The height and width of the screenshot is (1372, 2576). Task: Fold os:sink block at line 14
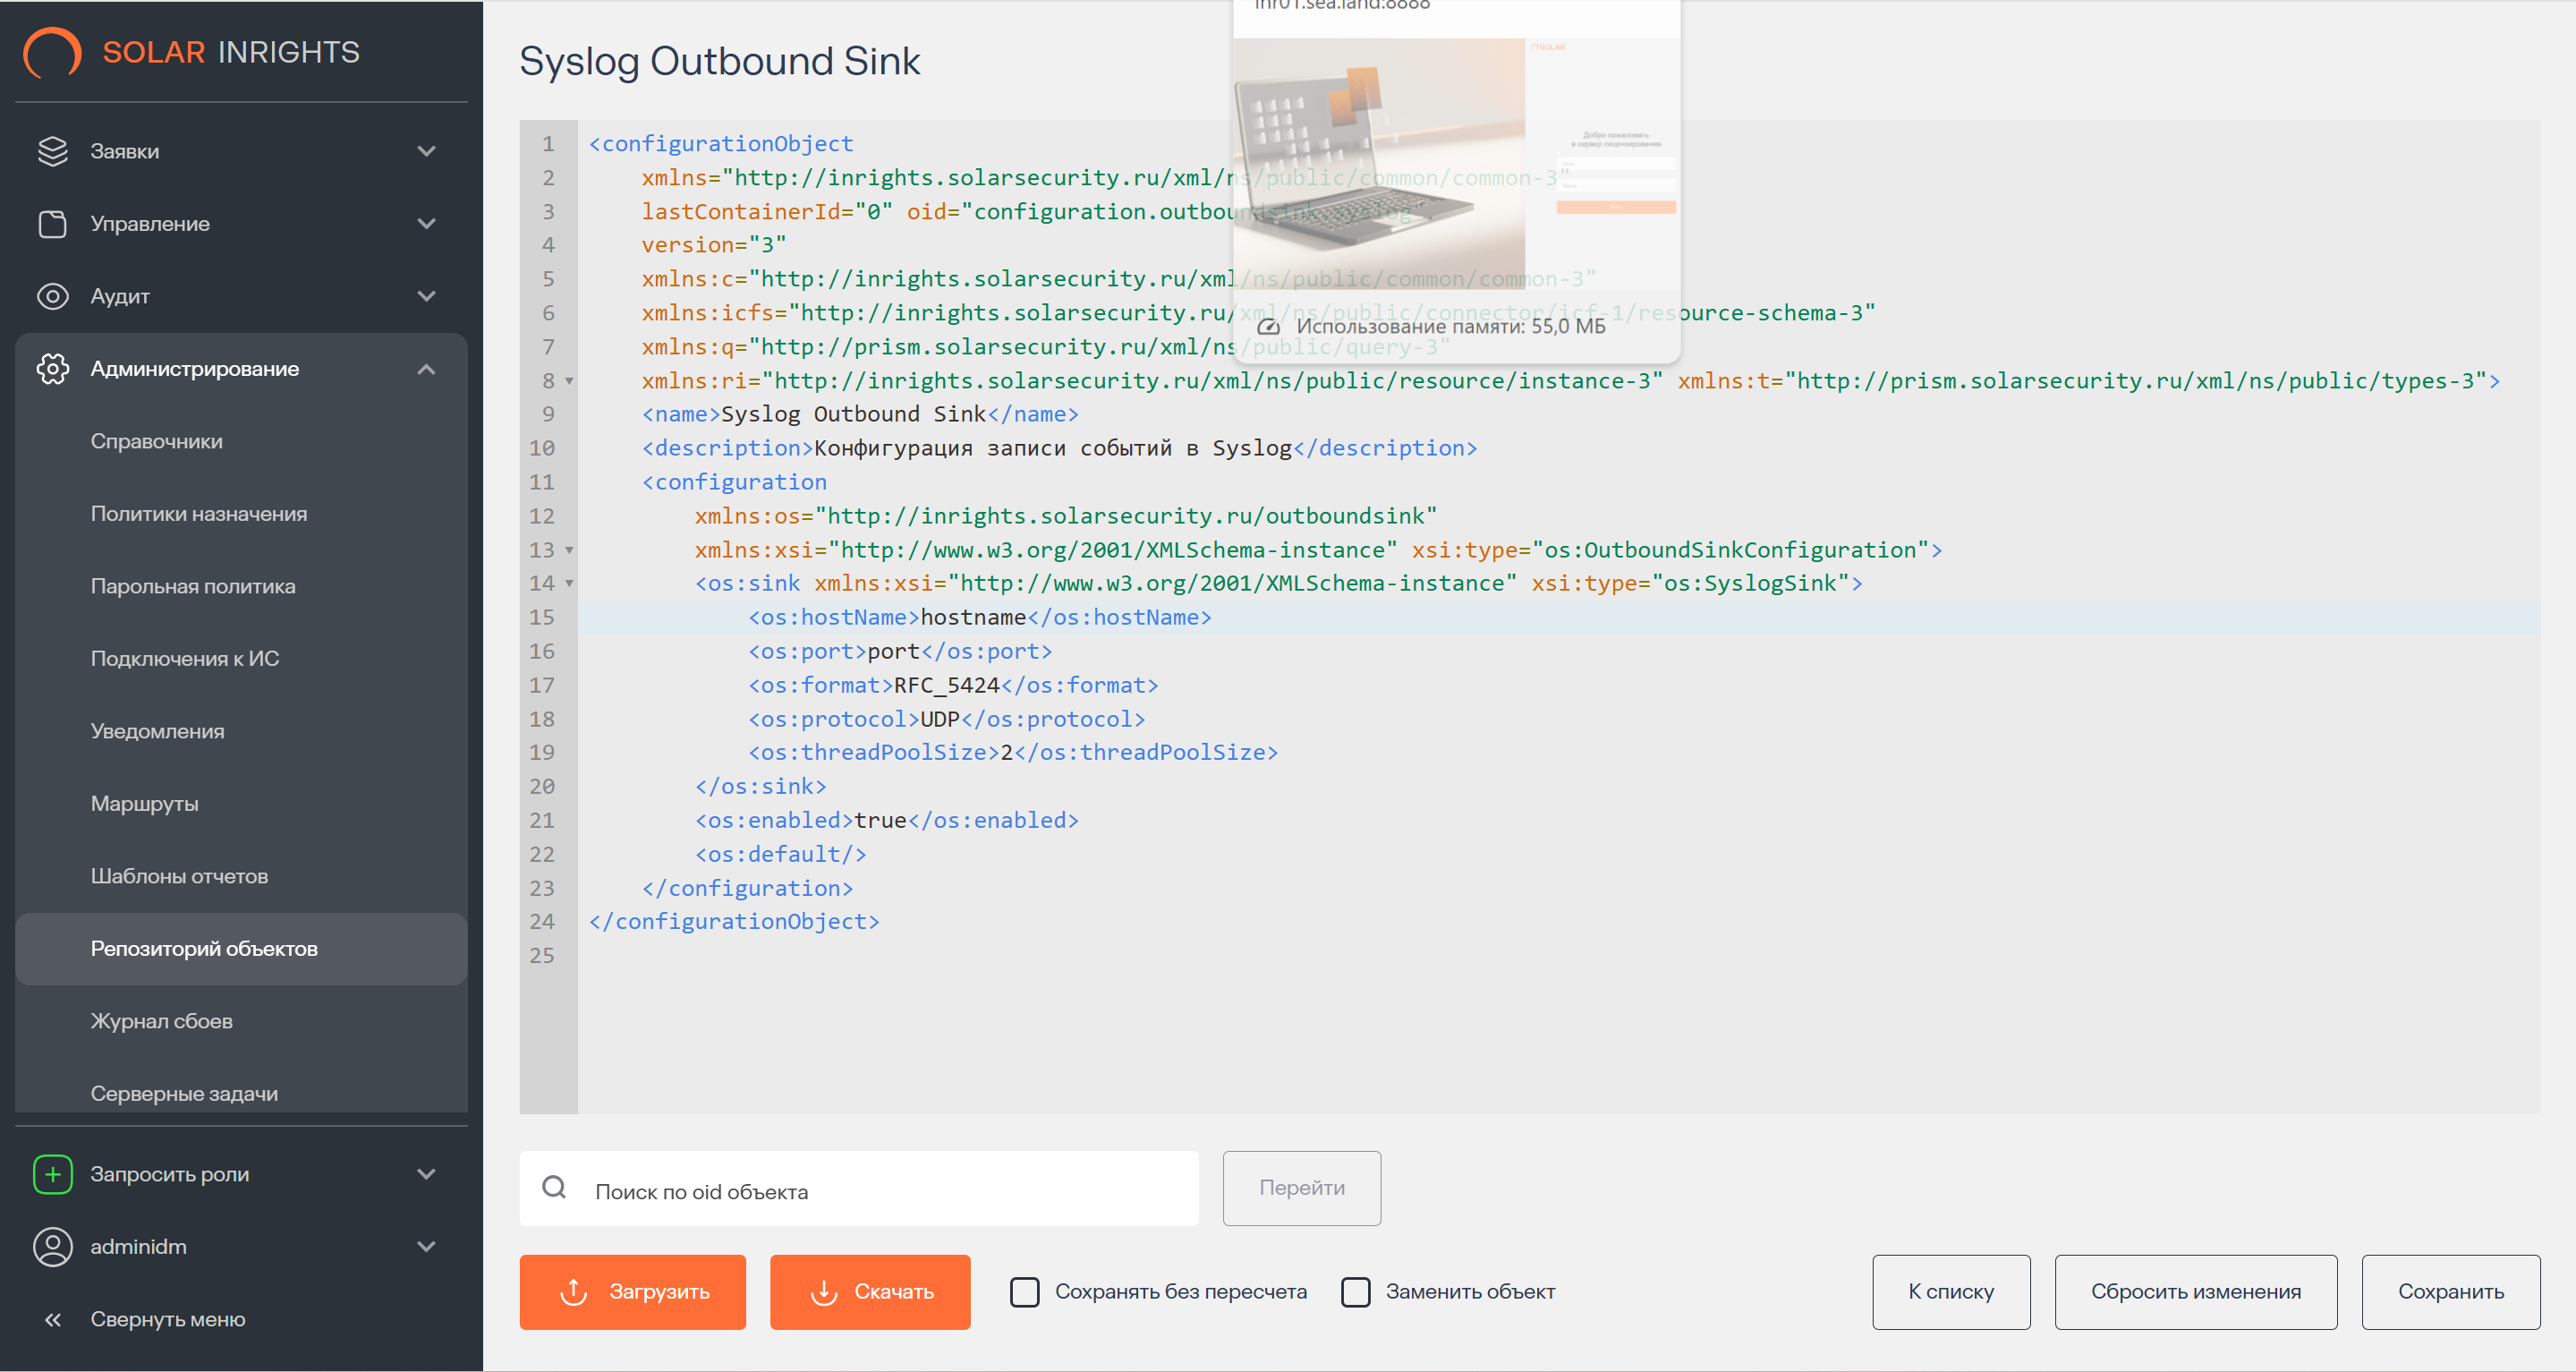pyautogui.click(x=570, y=583)
